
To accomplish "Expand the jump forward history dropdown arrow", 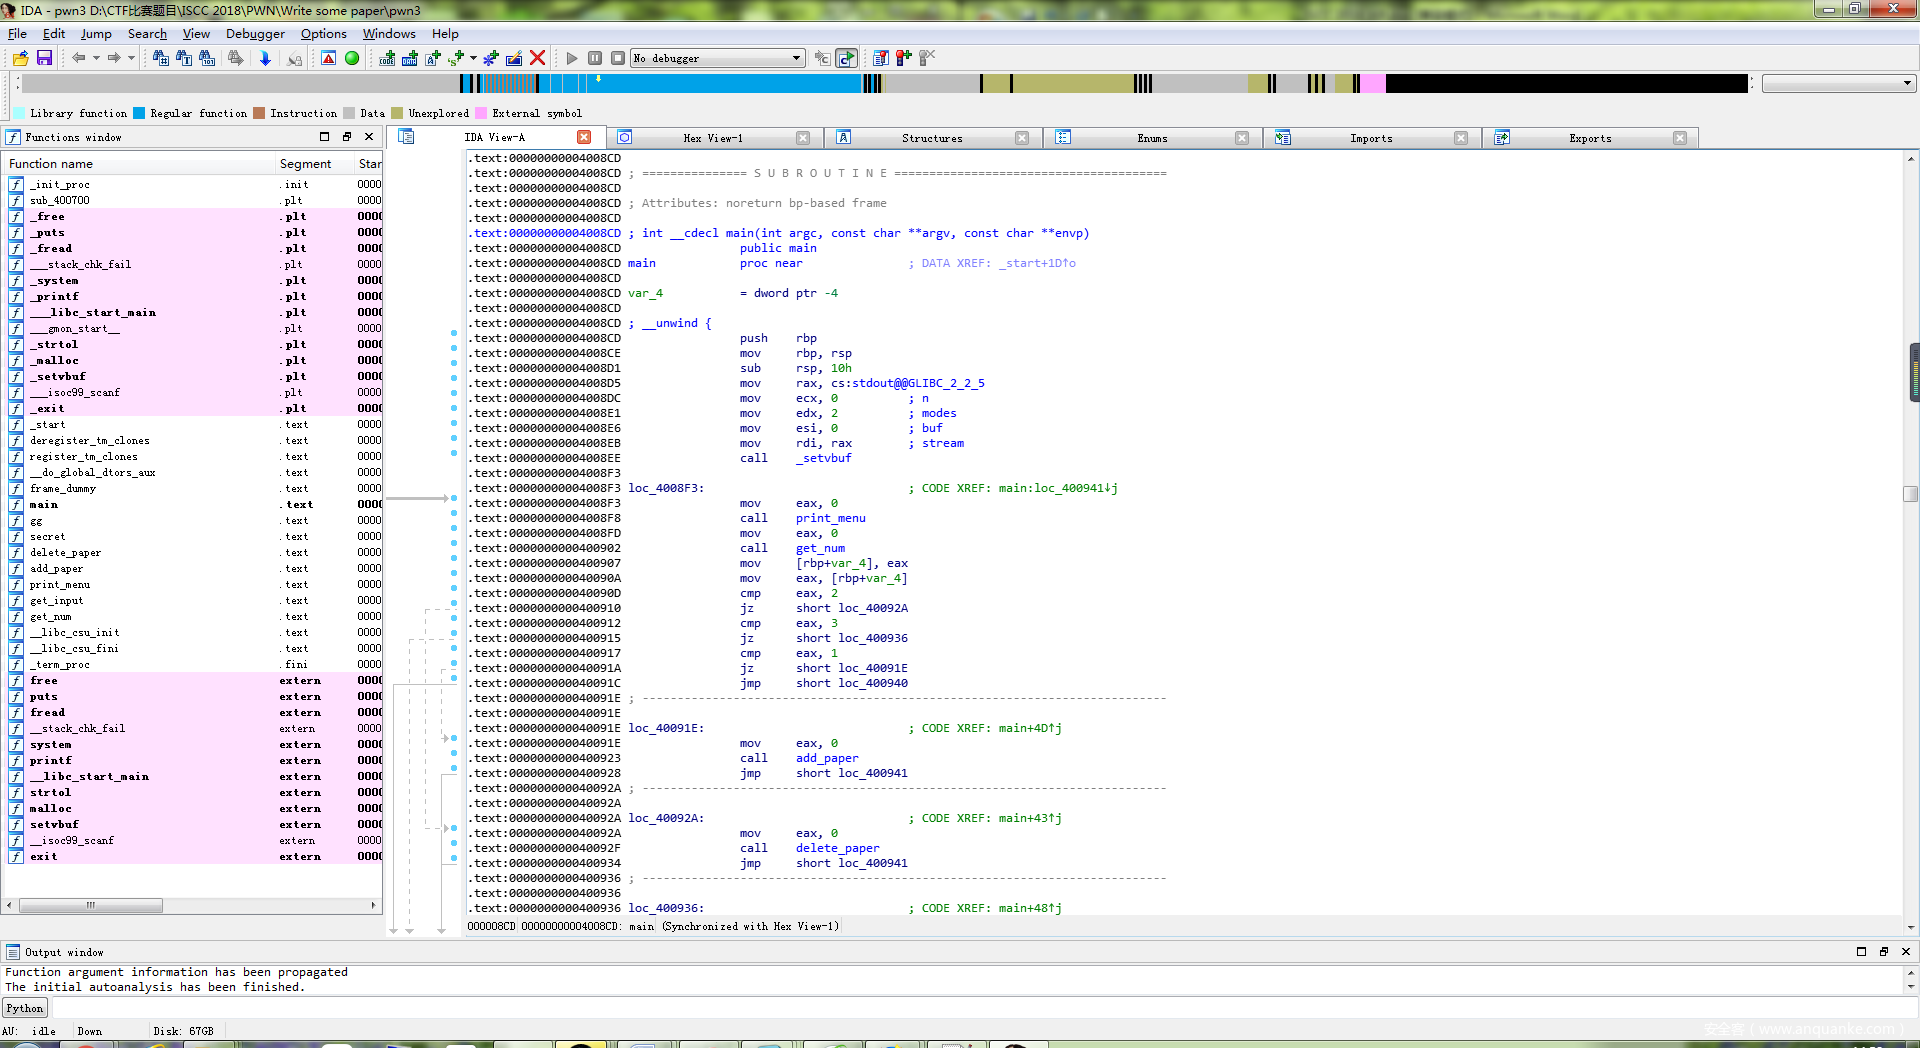I will coord(131,58).
